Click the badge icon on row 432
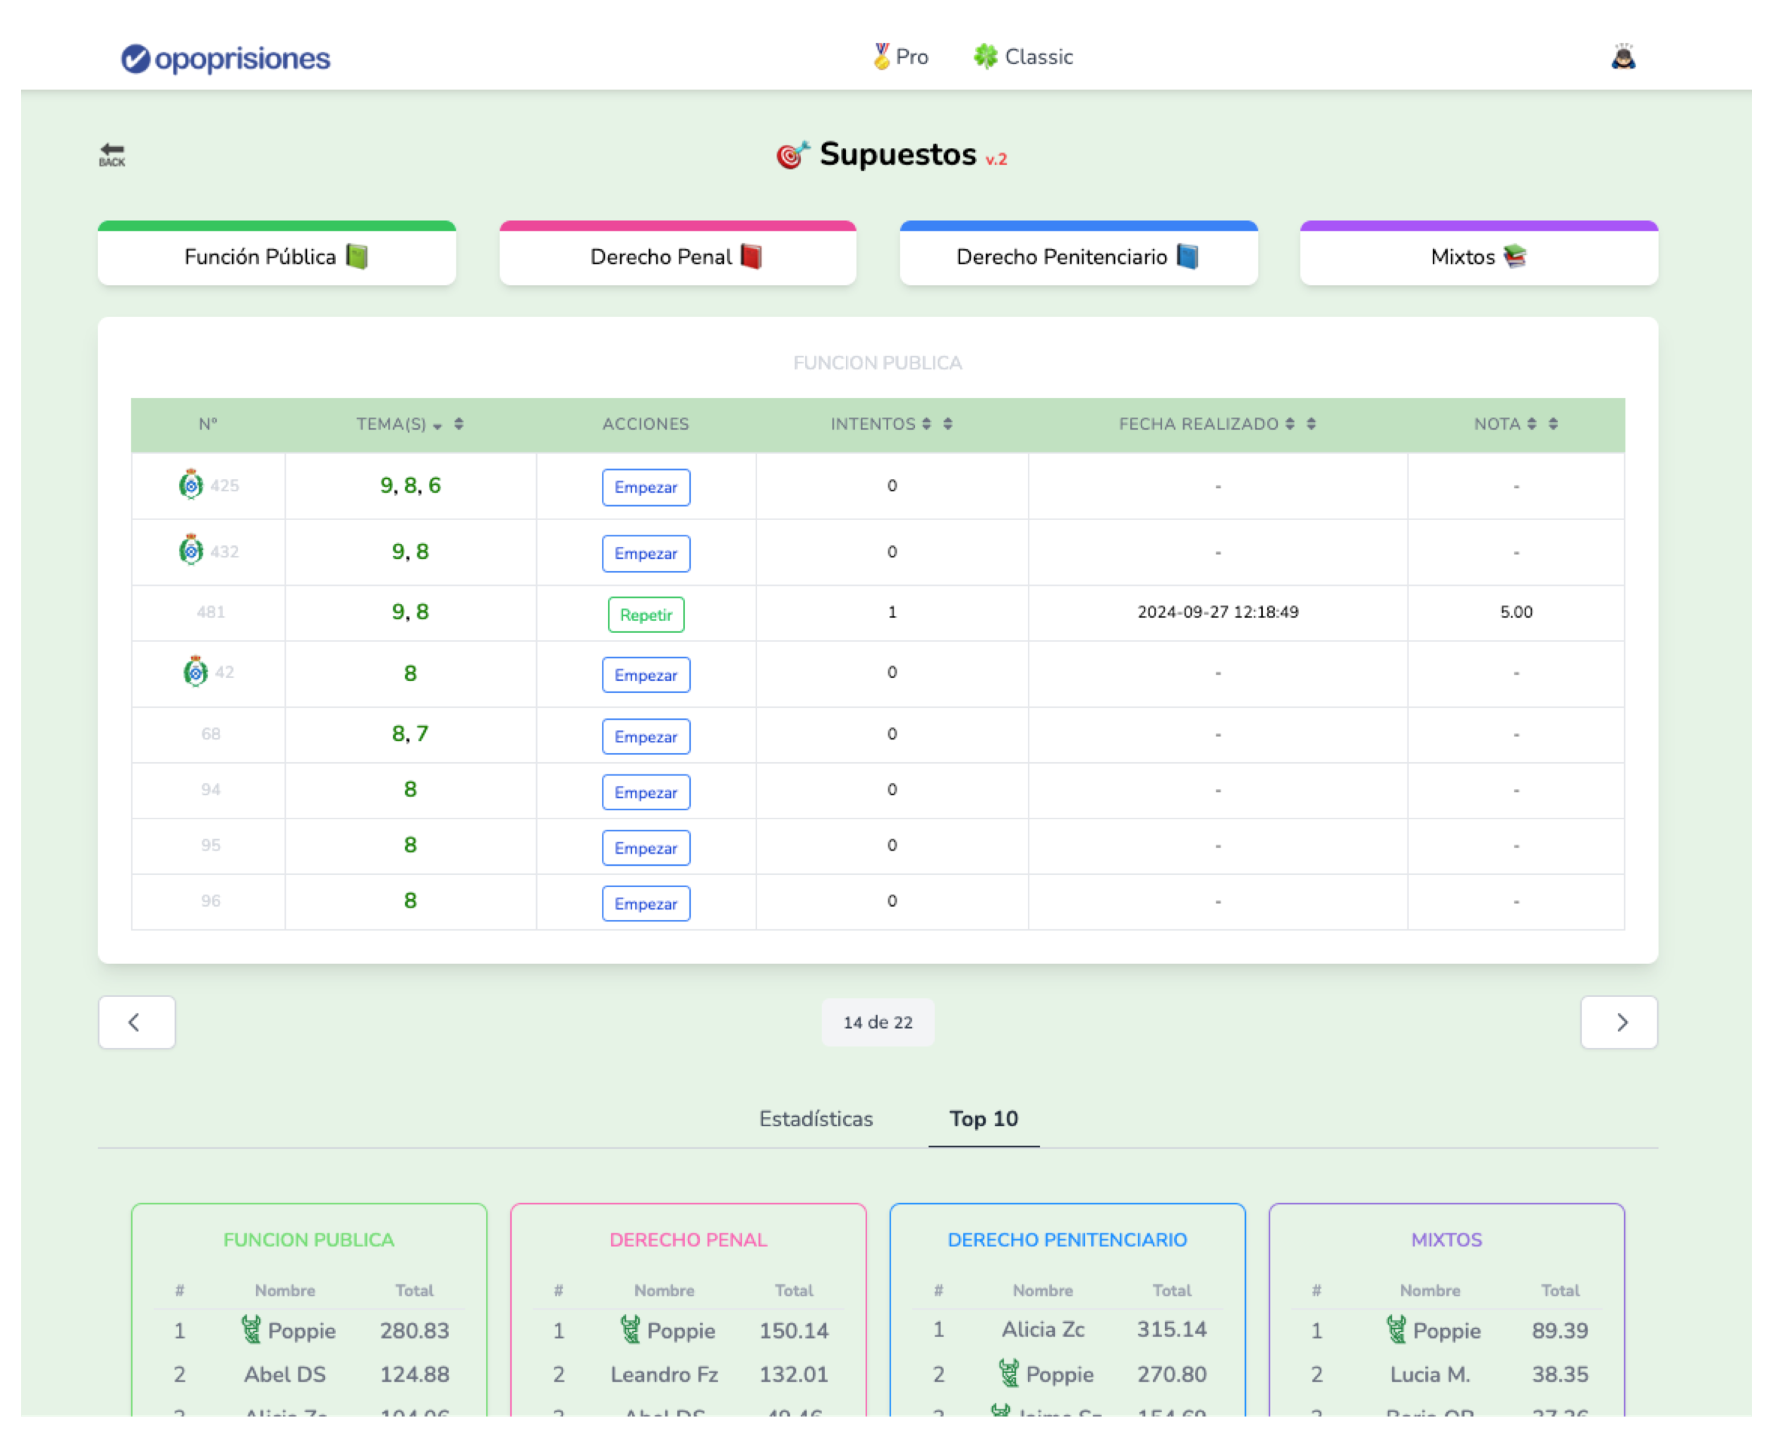 pos(191,550)
